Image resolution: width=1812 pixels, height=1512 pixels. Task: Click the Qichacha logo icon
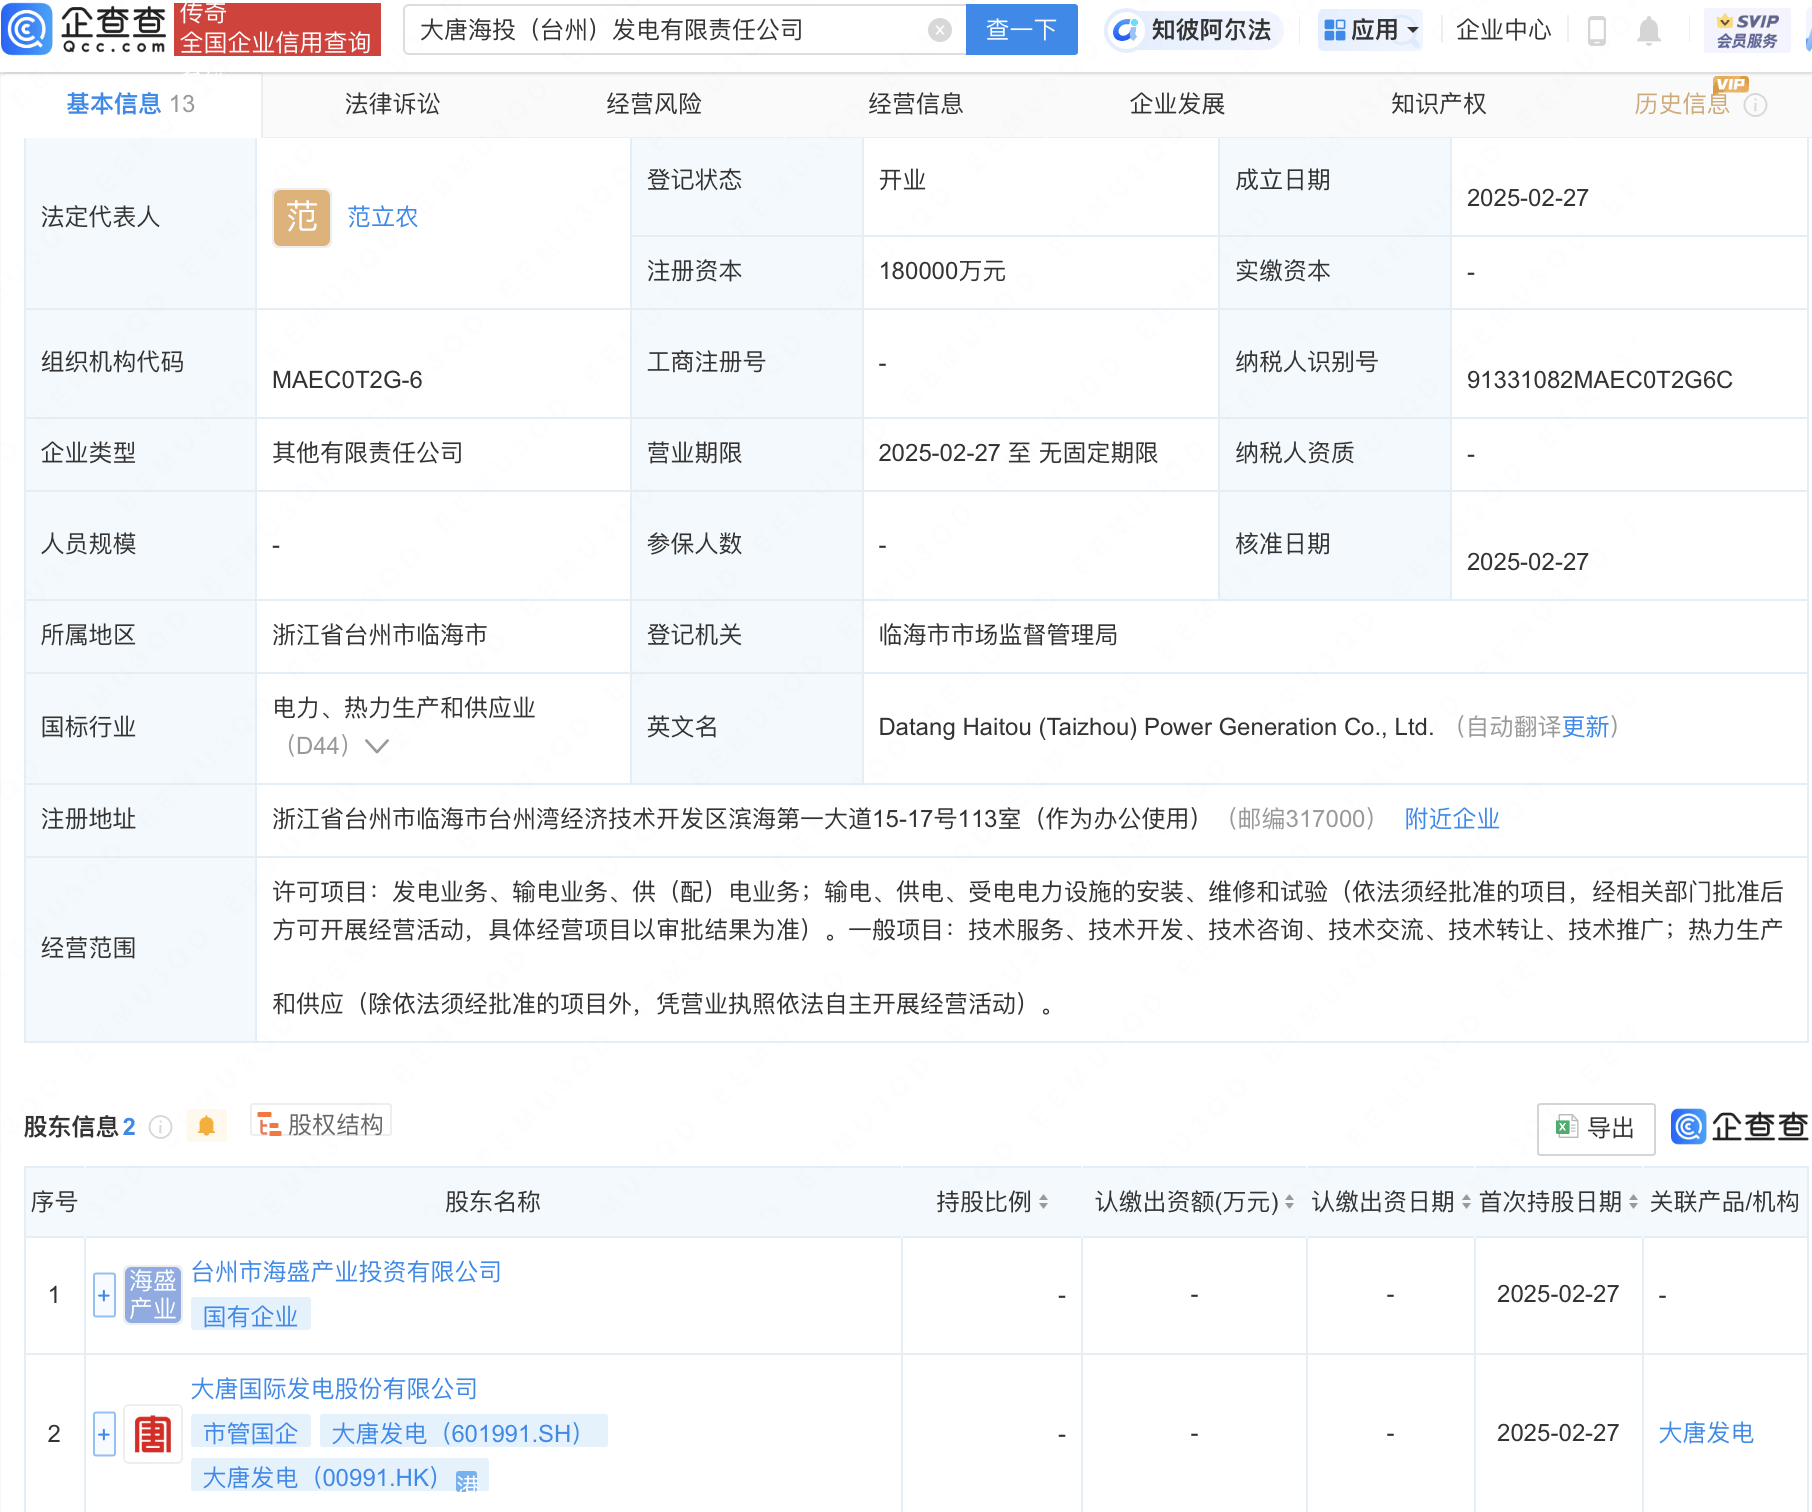[x=27, y=29]
